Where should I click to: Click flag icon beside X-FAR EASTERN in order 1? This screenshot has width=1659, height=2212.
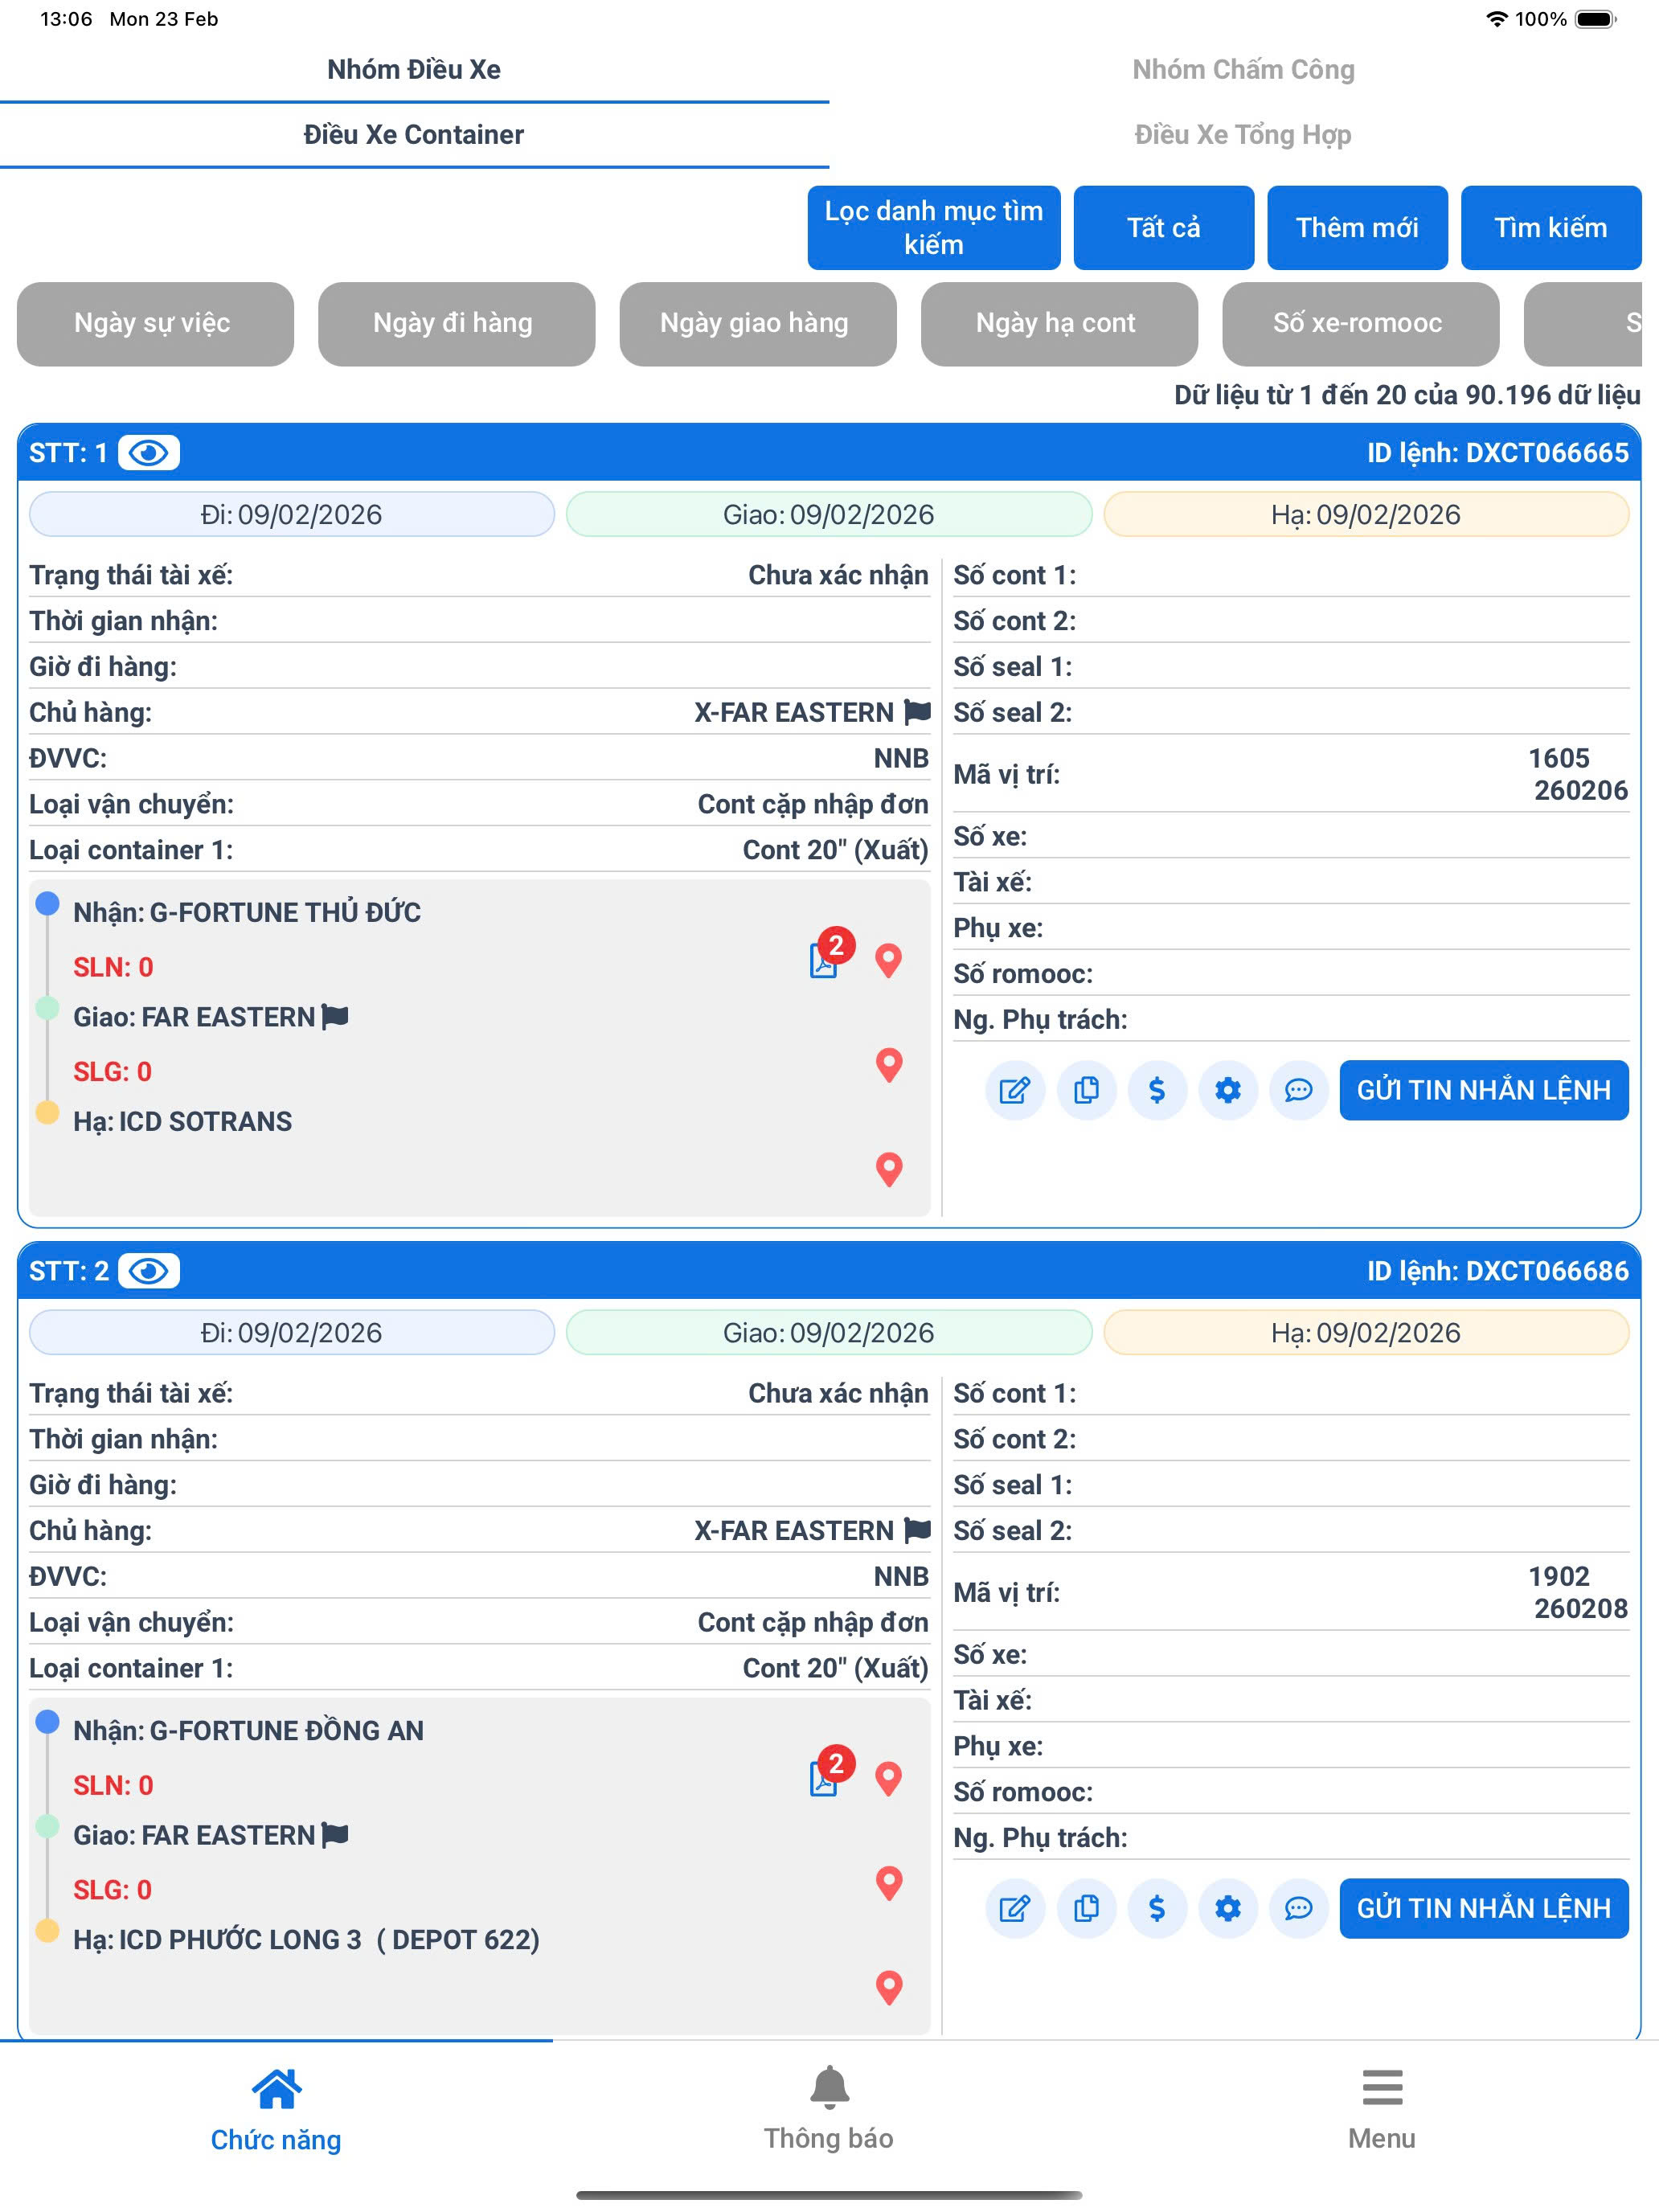(x=917, y=712)
